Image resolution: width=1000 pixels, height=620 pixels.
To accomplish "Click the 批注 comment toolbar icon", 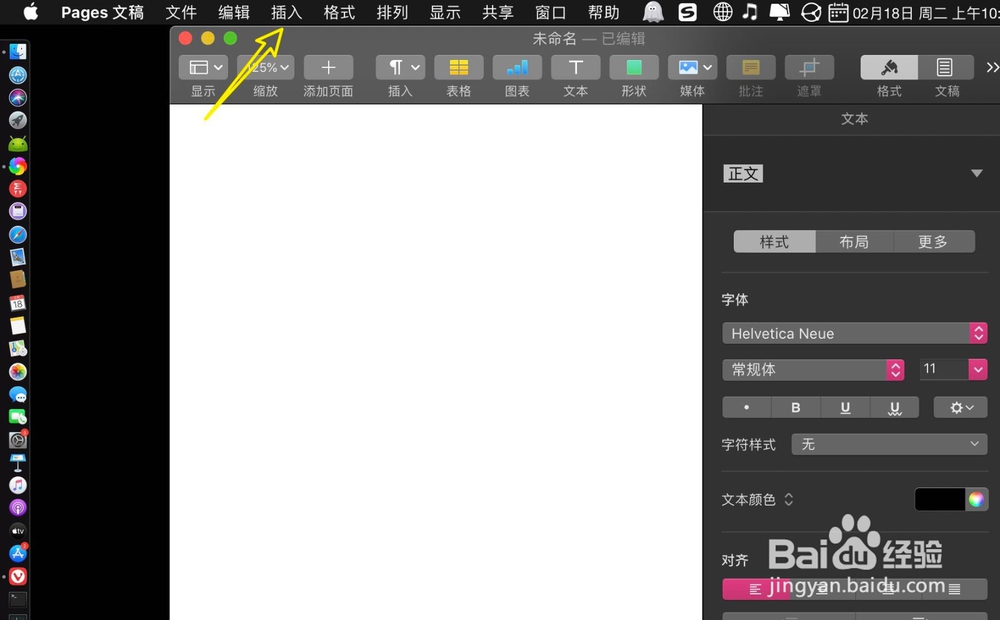I will click(751, 68).
